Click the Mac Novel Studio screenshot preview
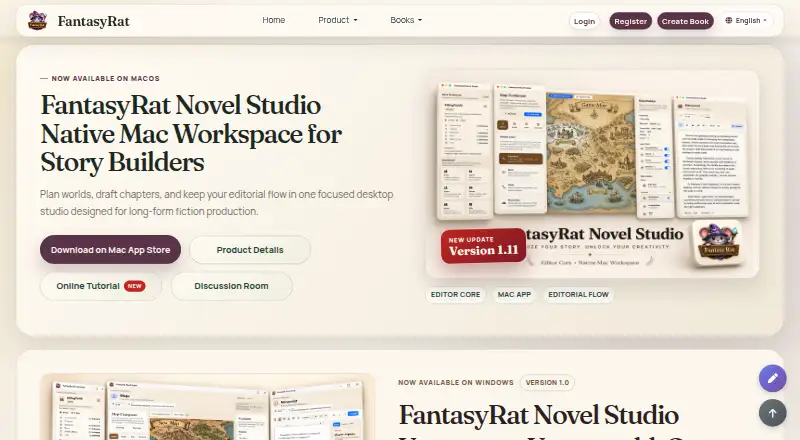The width and height of the screenshot is (800, 440). coord(592,174)
